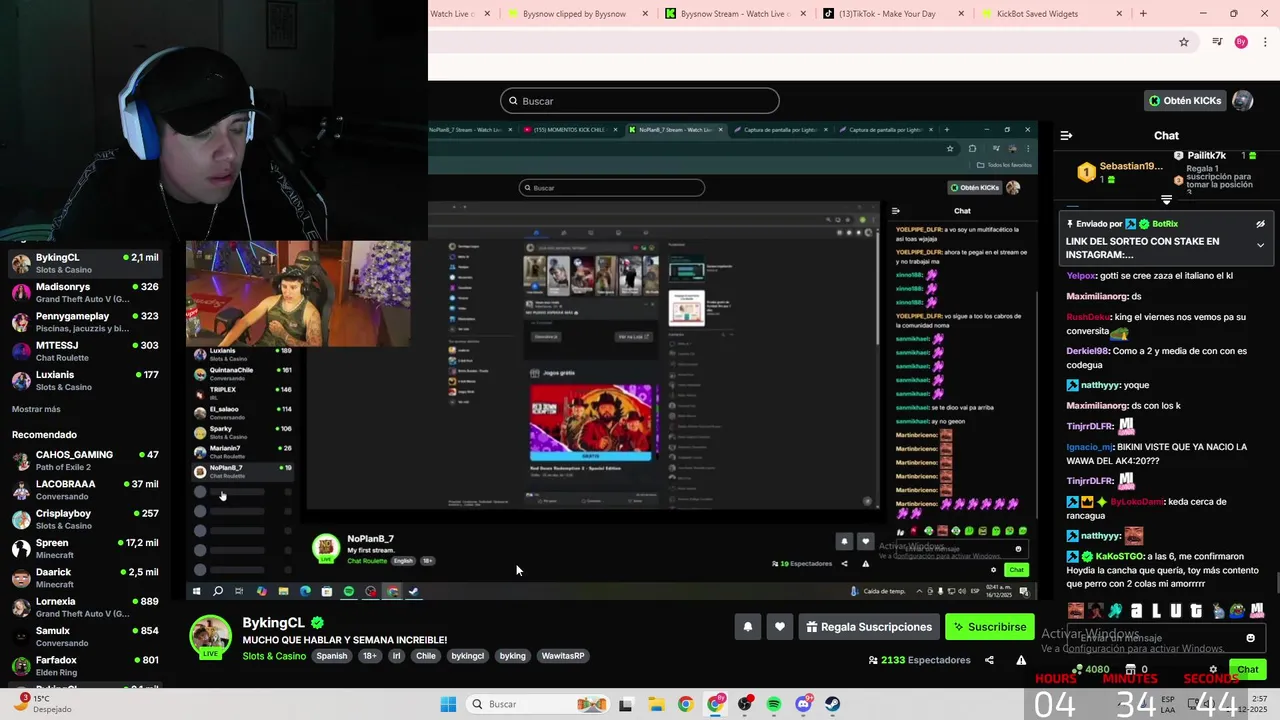This screenshot has width=1280, height=720.
Task: Open chat settings gear icon
Action: click(x=1213, y=670)
